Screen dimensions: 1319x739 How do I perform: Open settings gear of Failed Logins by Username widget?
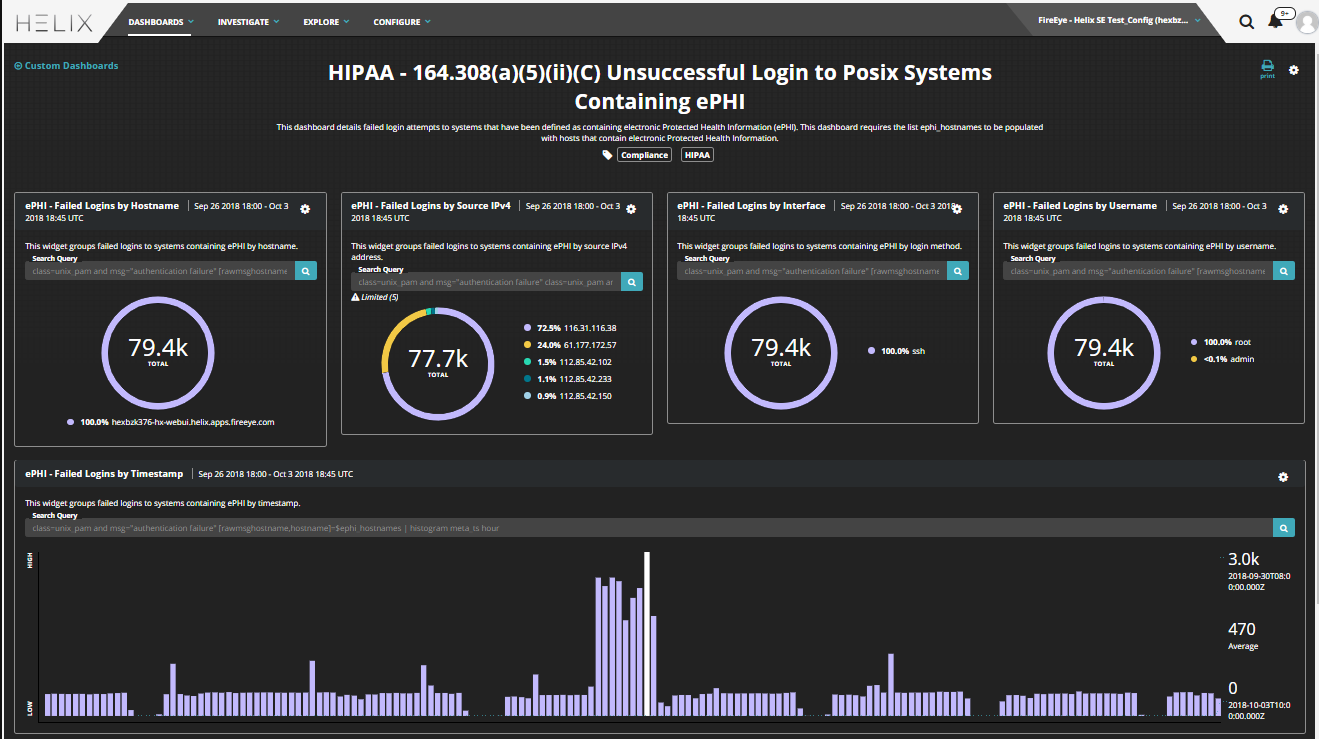pos(1283,209)
